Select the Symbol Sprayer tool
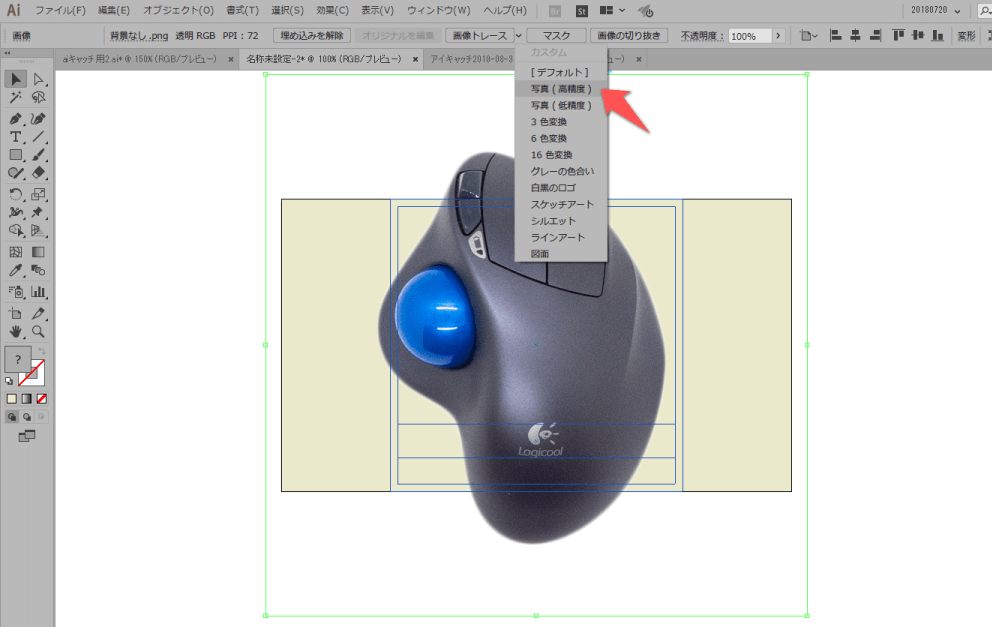Image resolution: width=992 pixels, height=627 pixels. click(16, 292)
